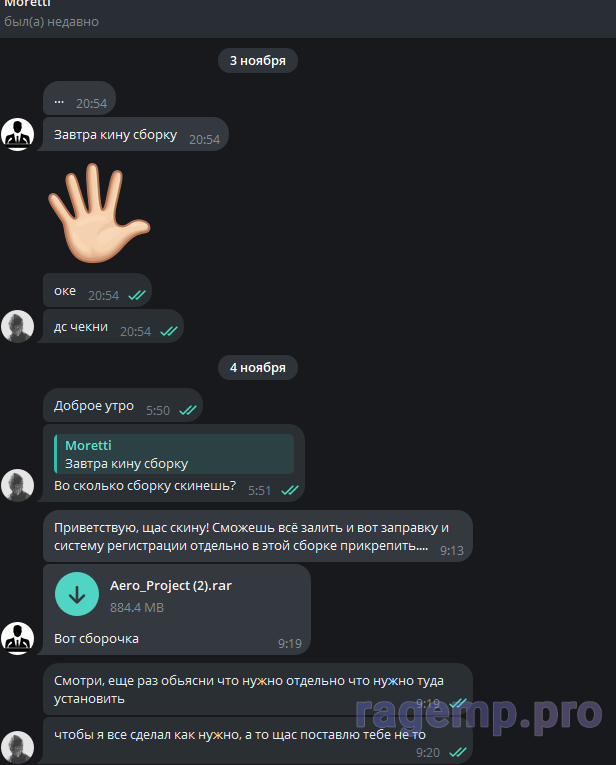Click the avatar next to the 9:20 message
616x765 pixels.
(x=18, y=747)
